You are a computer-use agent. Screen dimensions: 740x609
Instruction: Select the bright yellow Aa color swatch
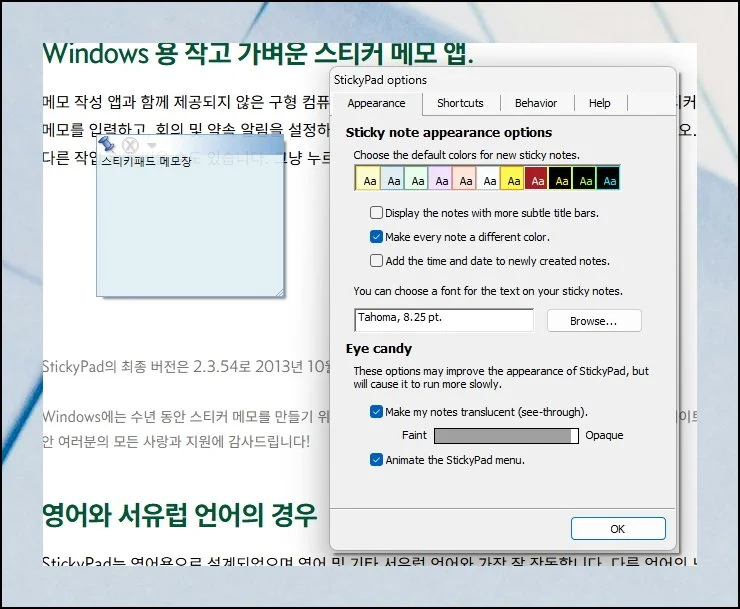(x=512, y=179)
